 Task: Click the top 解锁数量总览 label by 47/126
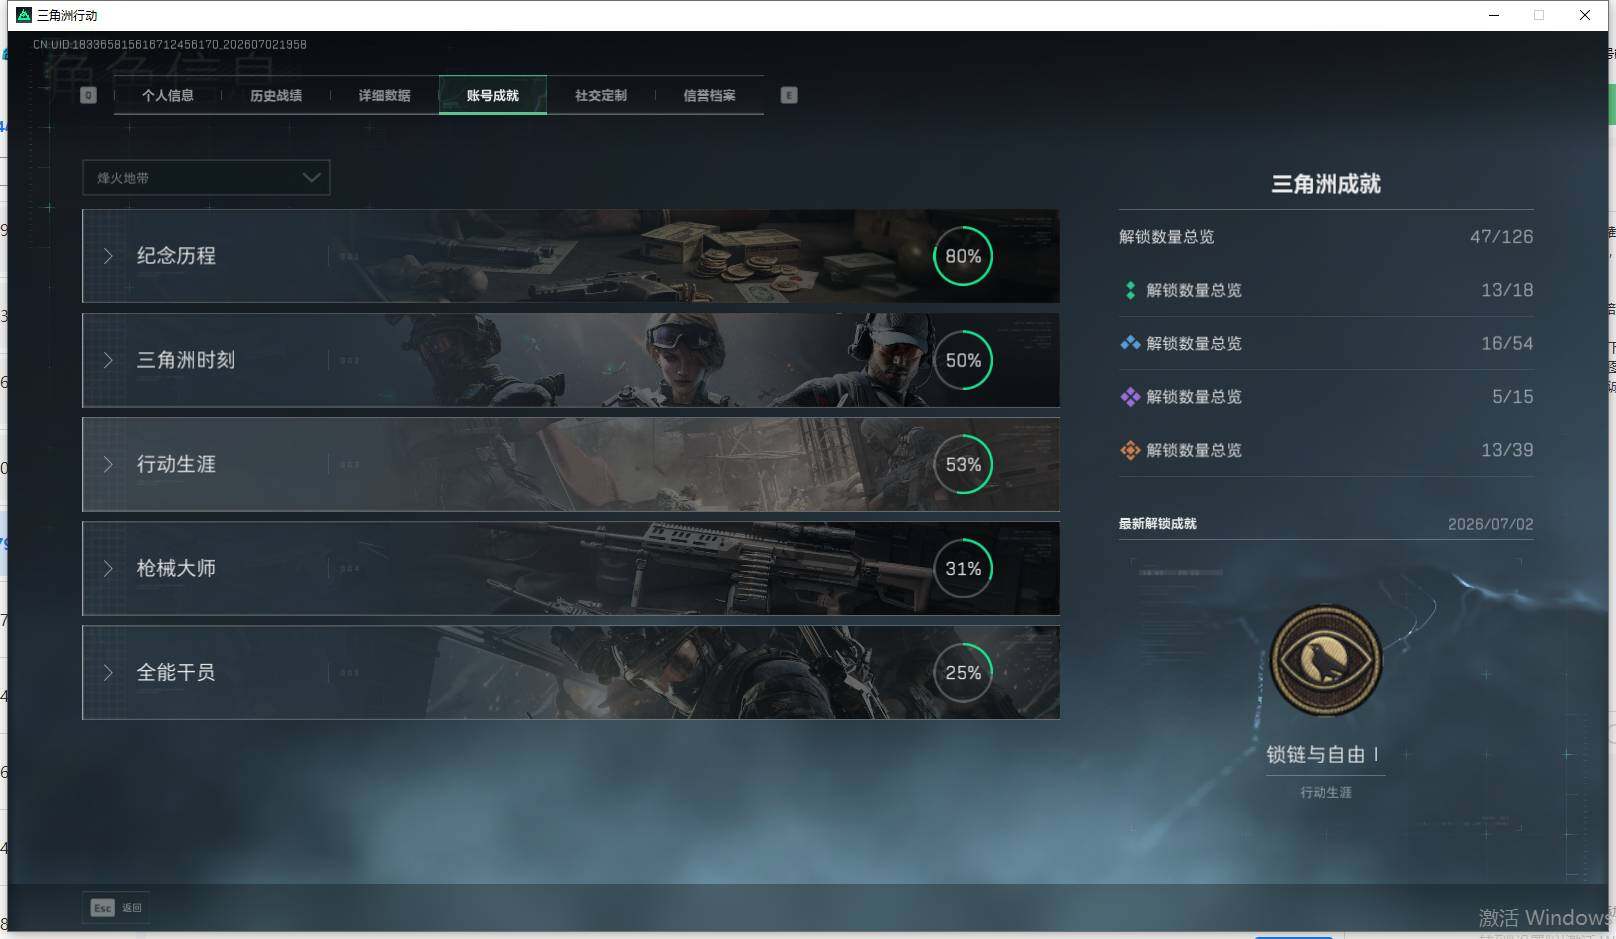pyautogui.click(x=1167, y=237)
